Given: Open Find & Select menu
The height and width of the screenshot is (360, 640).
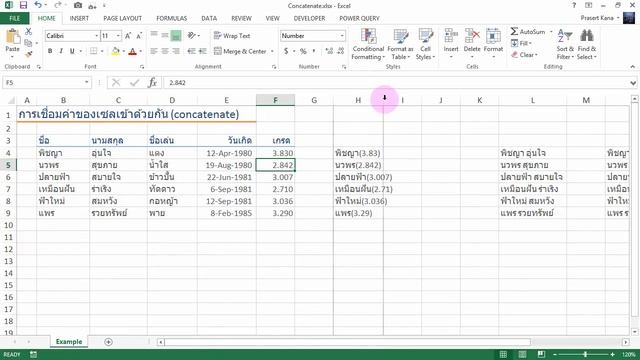Looking at the screenshot, I should click(x=587, y=44).
